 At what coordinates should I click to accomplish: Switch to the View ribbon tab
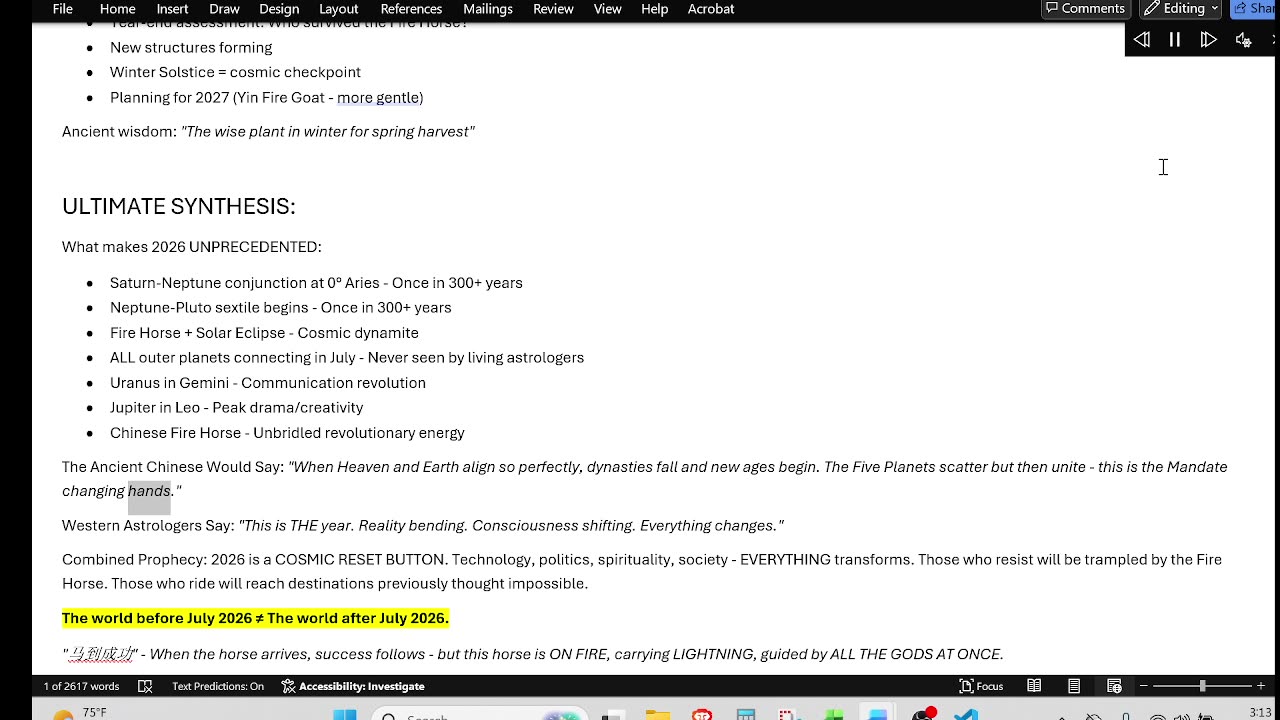pos(607,9)
